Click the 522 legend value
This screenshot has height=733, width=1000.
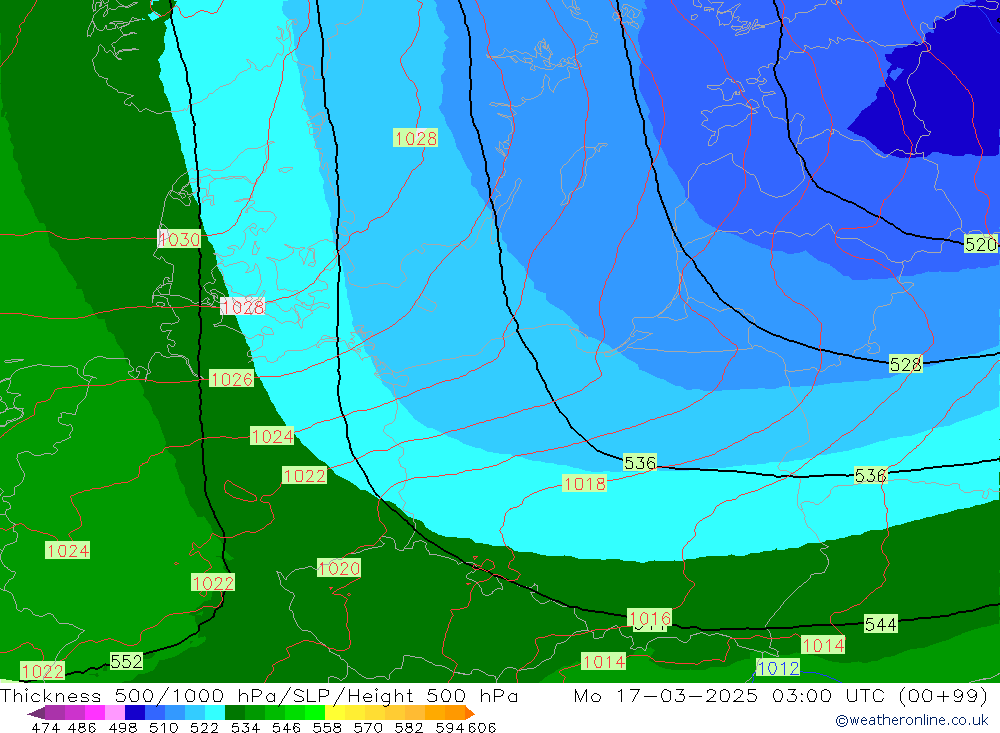point(204,727)
